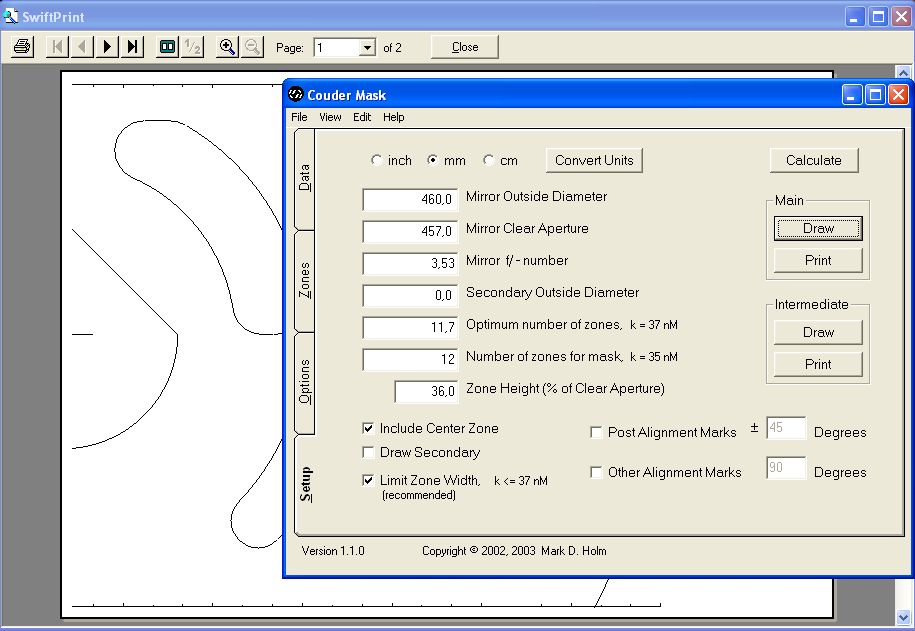Click Draw in the Intermediate group
Viewport: 915px width, 631px height.
click(818, 332)
